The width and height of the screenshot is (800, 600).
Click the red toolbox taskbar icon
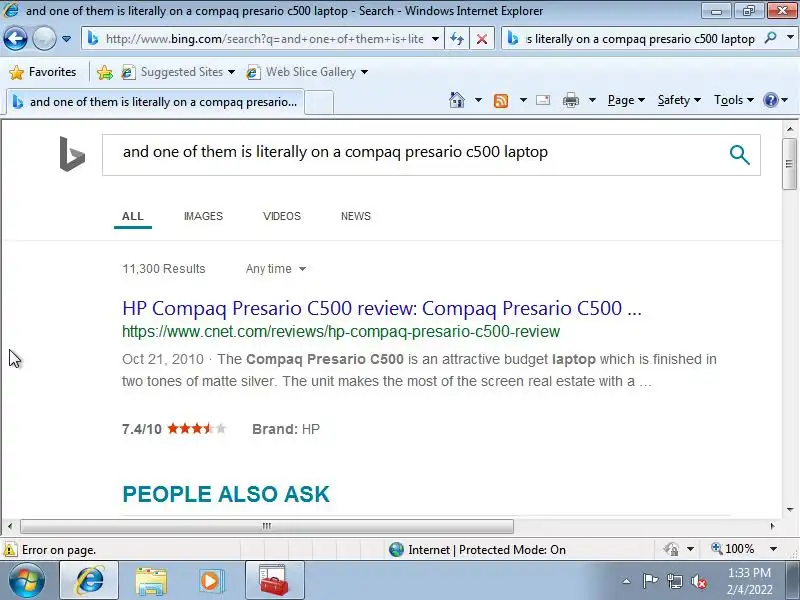tap(274, 581)
